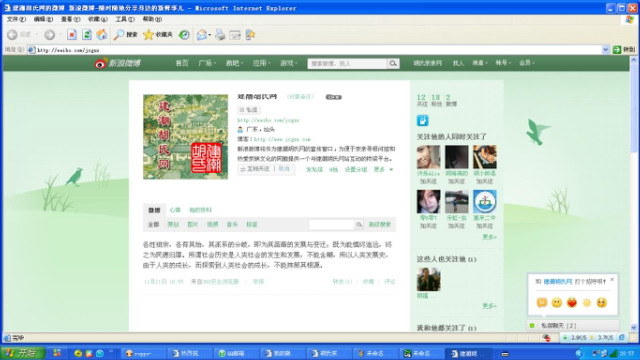Close the greeting popup with X

(x=612, y=280)
